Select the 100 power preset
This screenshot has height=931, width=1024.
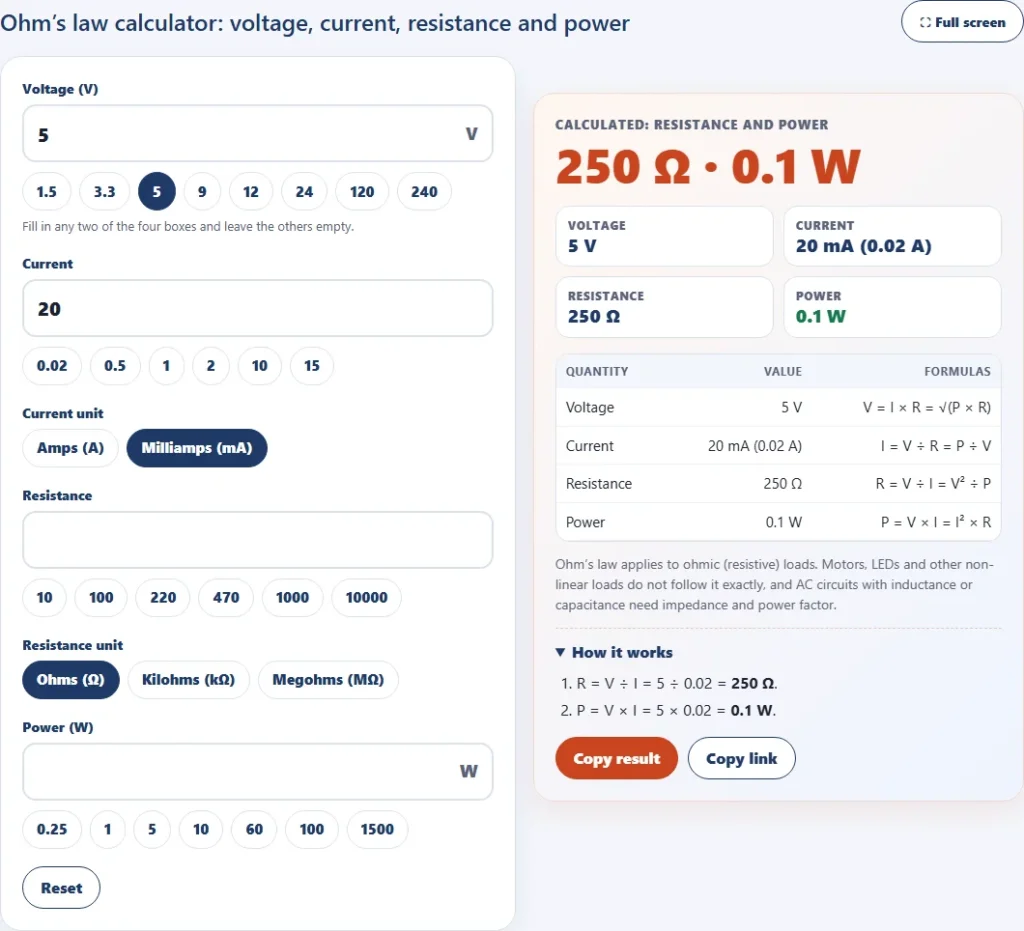[312, 829]
